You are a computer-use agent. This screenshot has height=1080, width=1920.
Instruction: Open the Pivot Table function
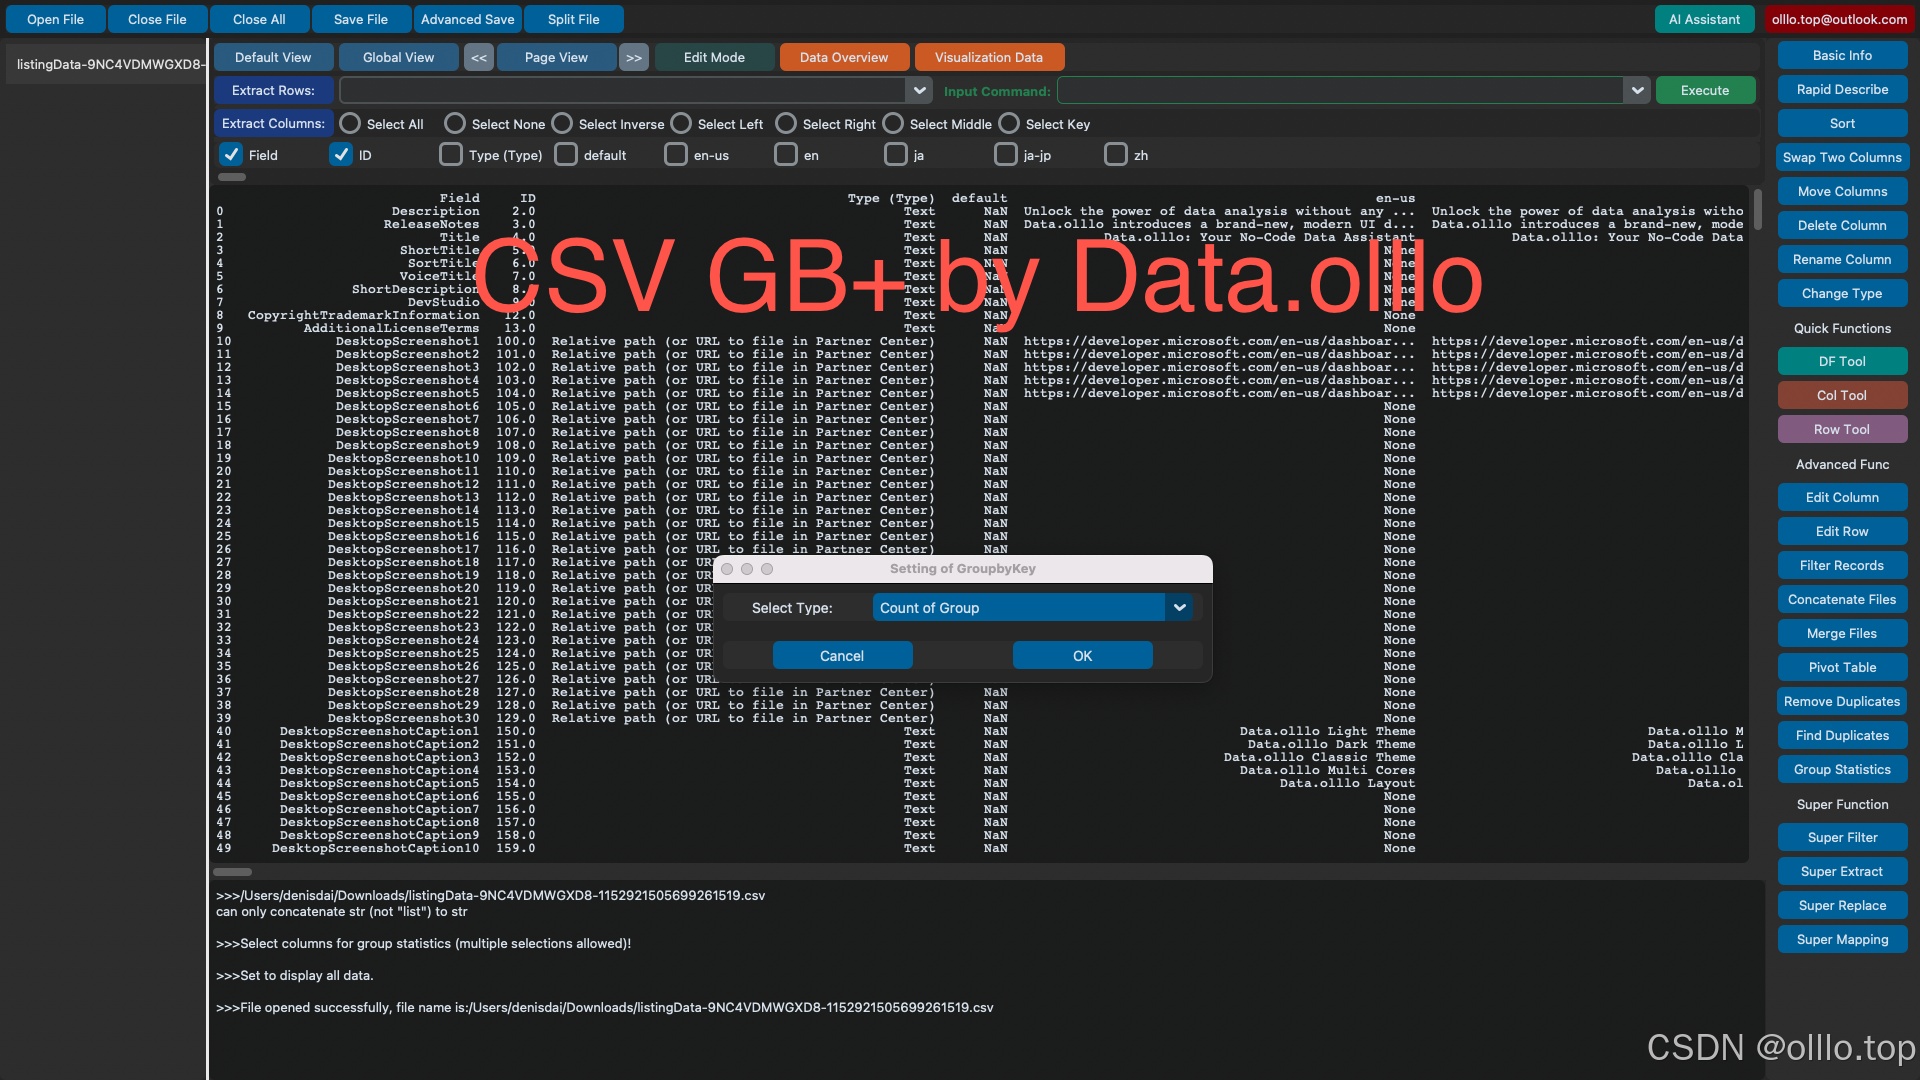(1841, 668)
